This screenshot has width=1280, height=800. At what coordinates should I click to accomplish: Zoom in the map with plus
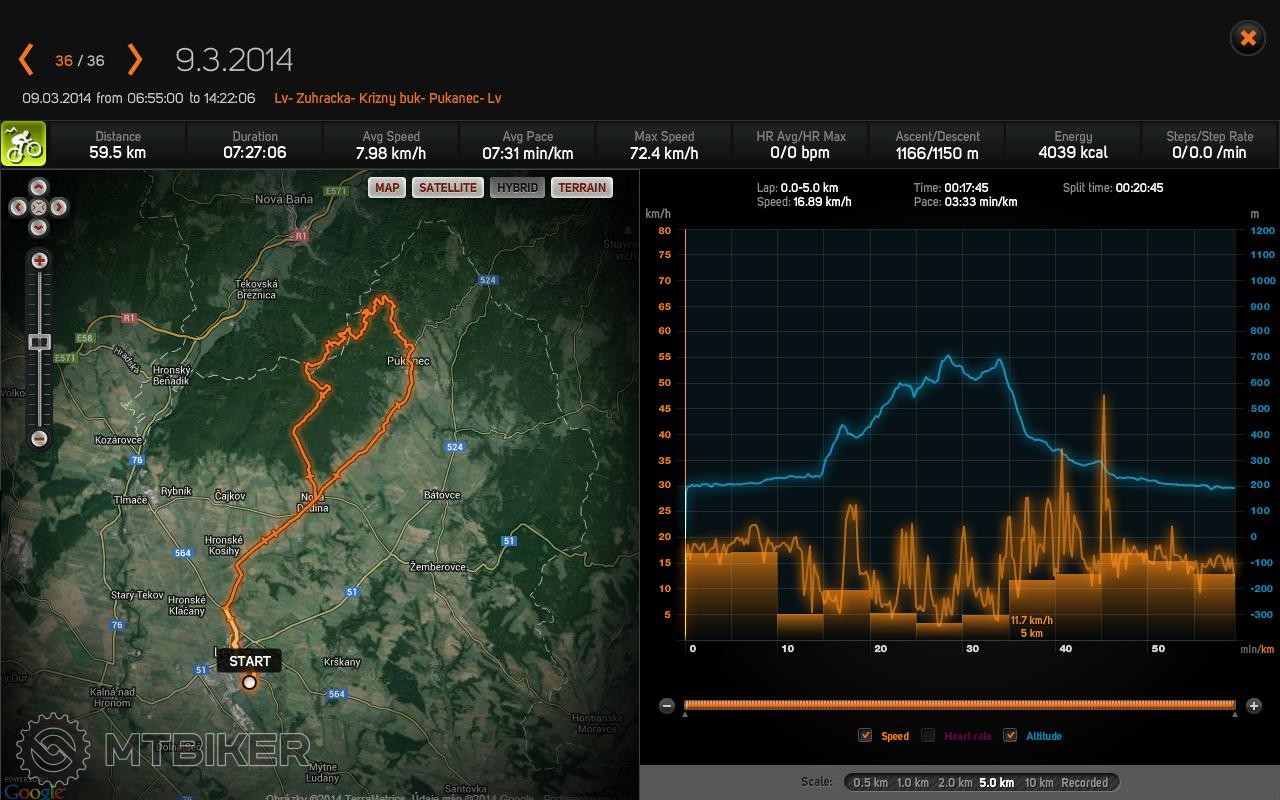(x=39, y=261)
